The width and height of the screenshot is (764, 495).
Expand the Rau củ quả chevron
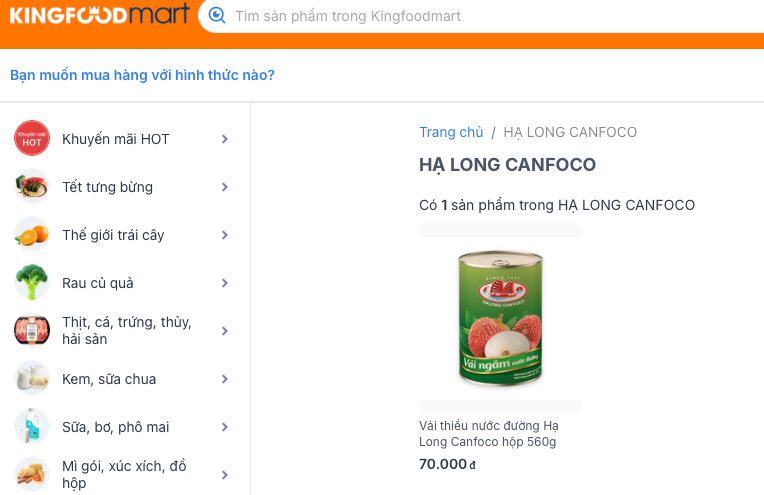225,283
